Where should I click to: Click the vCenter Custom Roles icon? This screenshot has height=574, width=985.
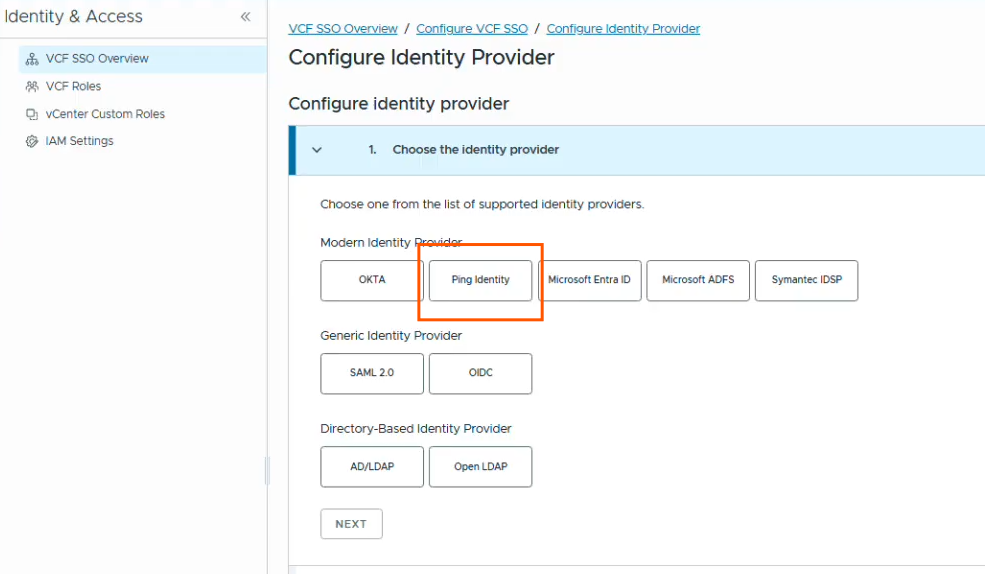32,114
